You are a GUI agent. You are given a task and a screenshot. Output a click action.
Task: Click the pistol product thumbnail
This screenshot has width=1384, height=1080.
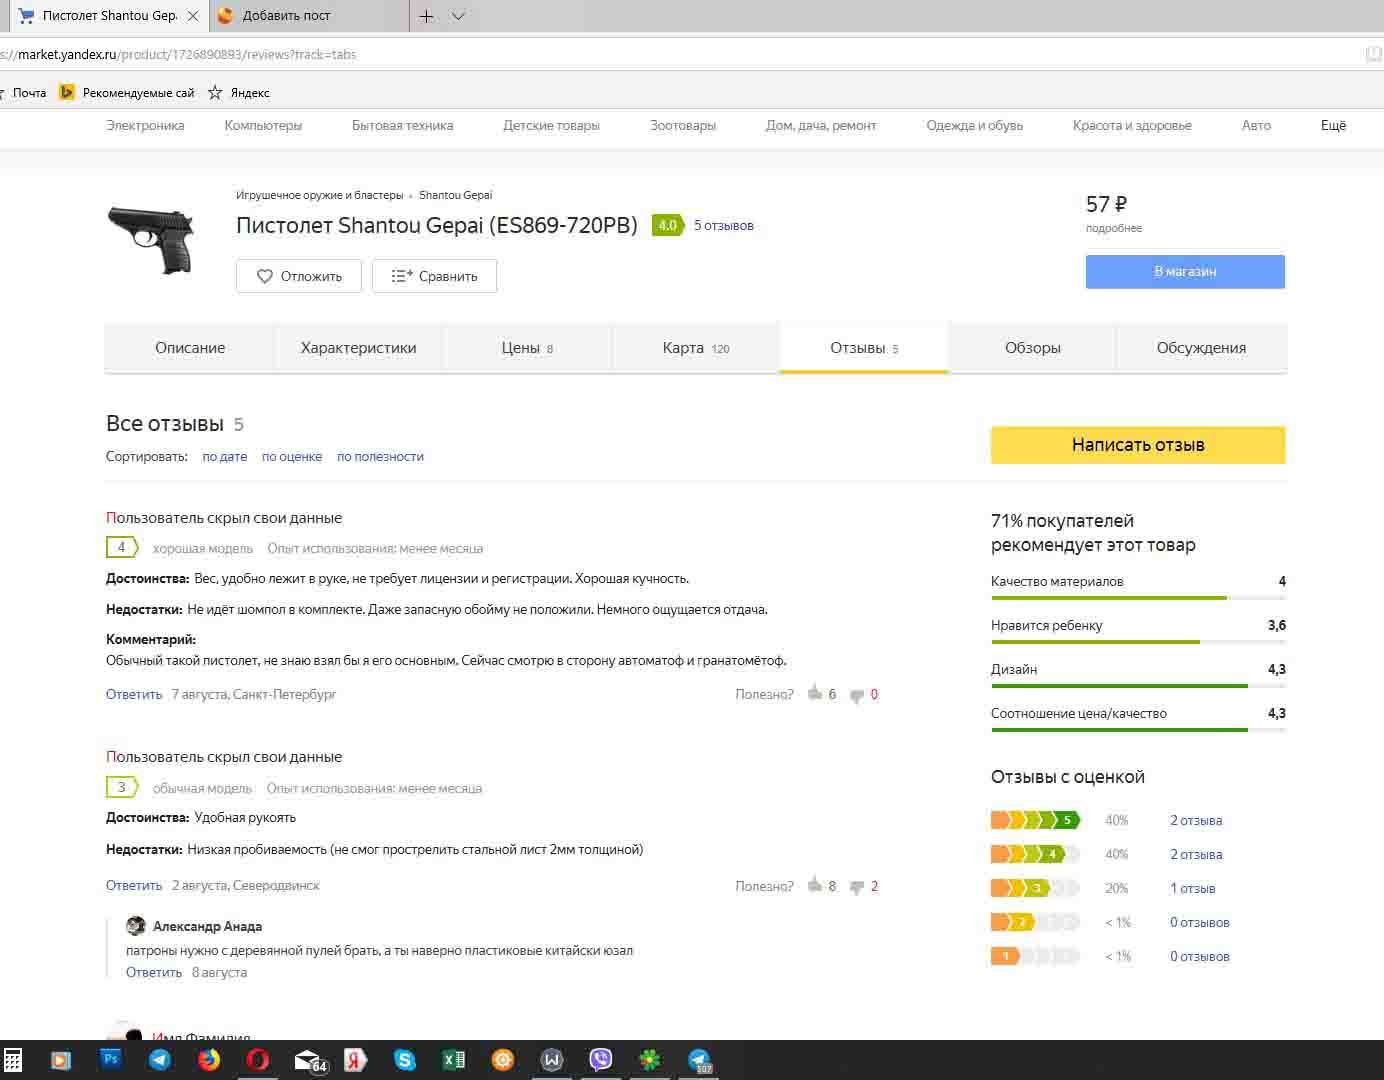[x=151, y=239]
